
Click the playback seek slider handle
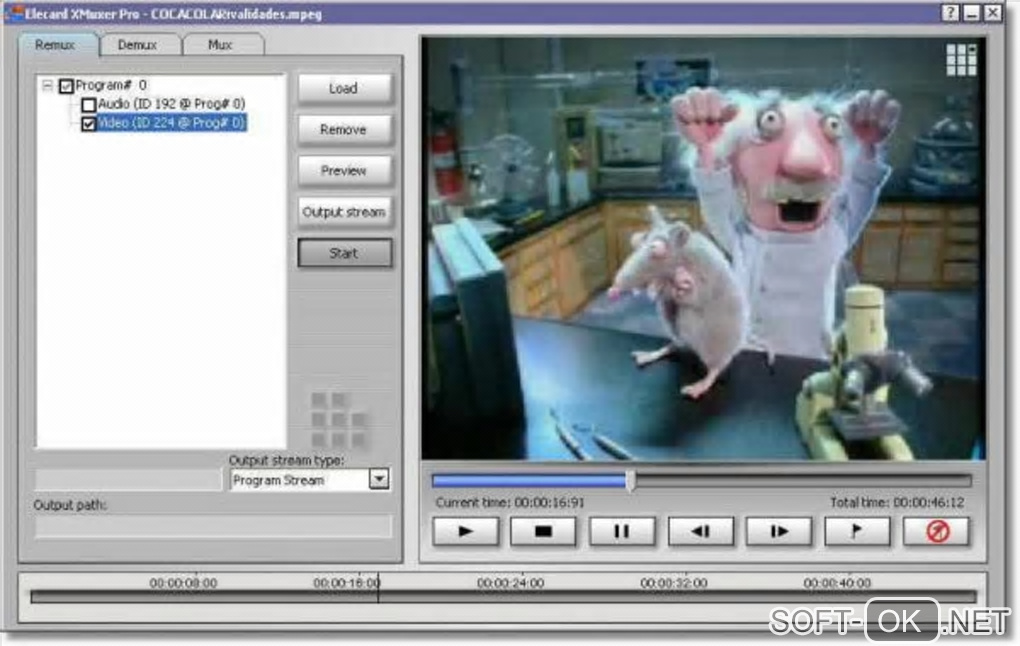click(630, 481)
